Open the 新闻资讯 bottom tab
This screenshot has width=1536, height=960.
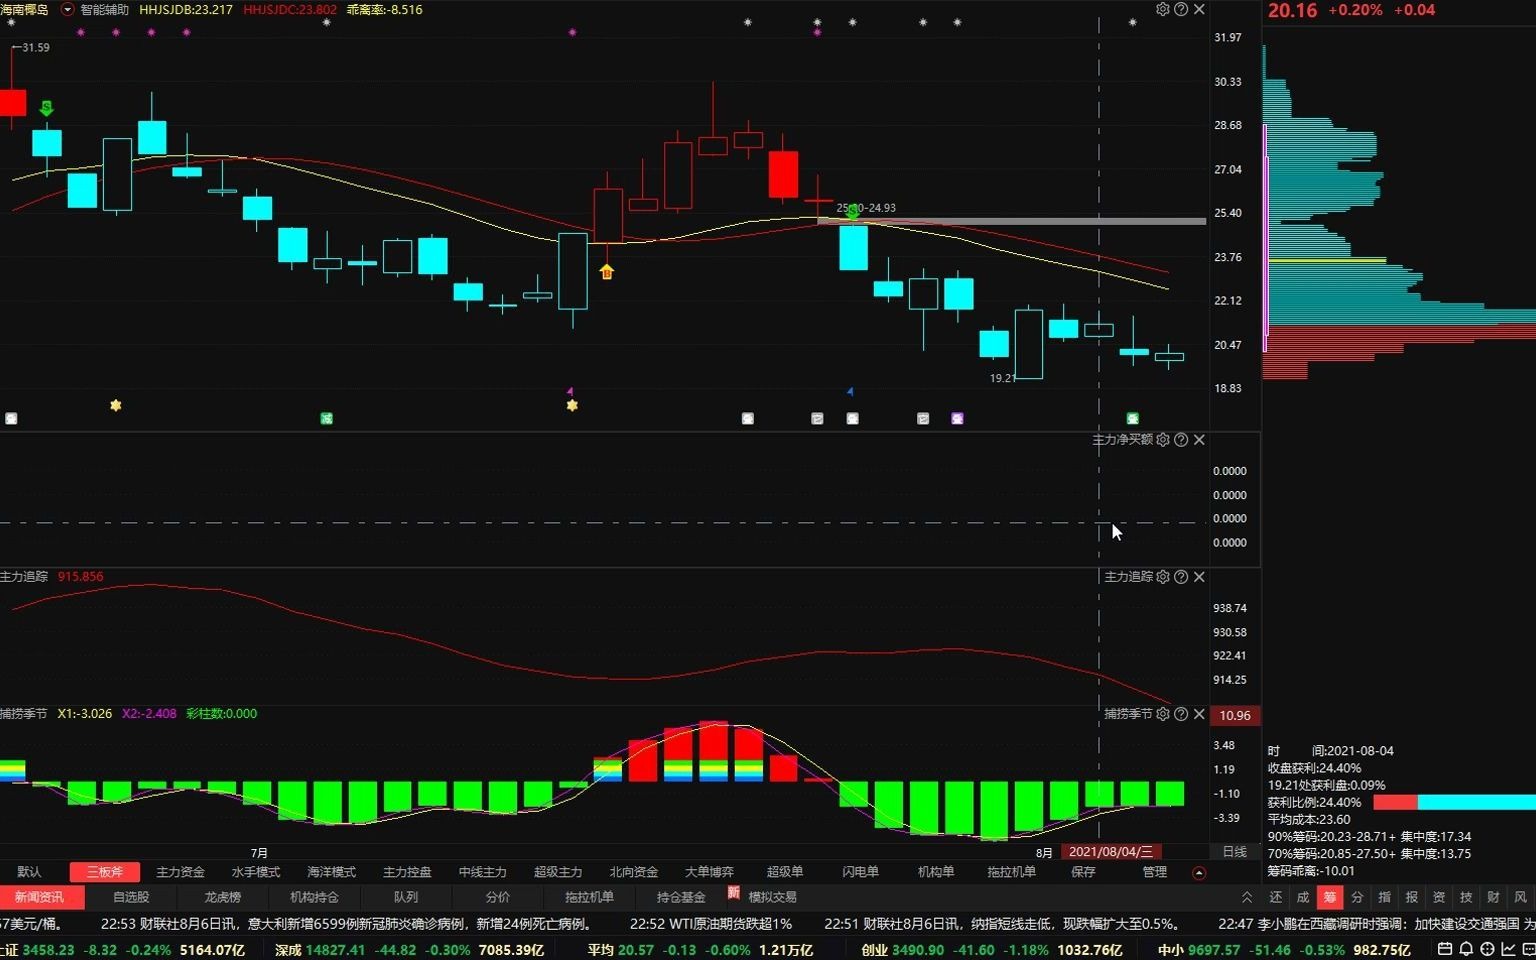(x=40, y=898)
